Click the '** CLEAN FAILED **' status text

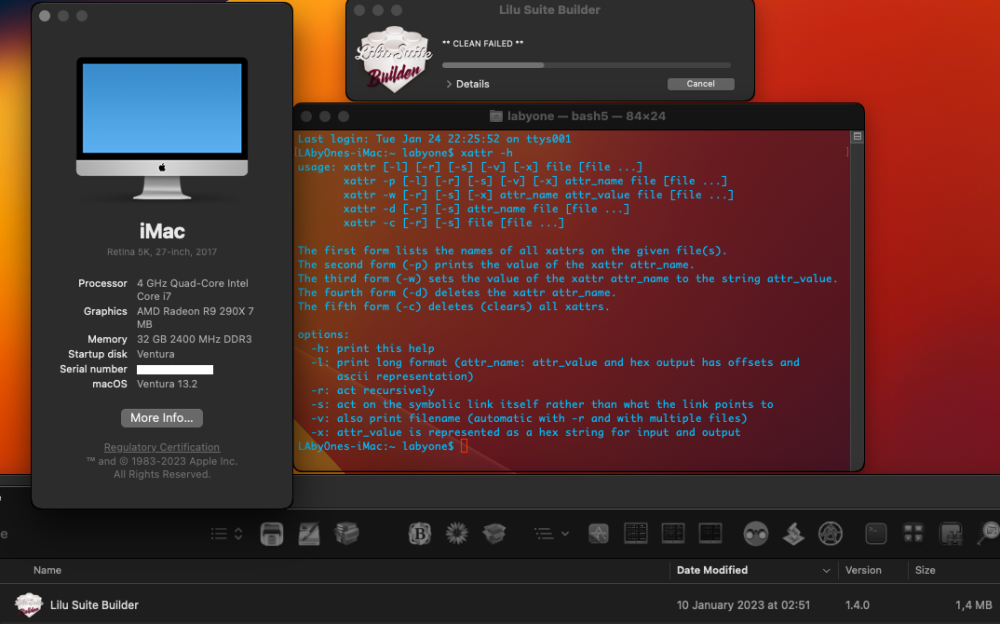point(482,43)
